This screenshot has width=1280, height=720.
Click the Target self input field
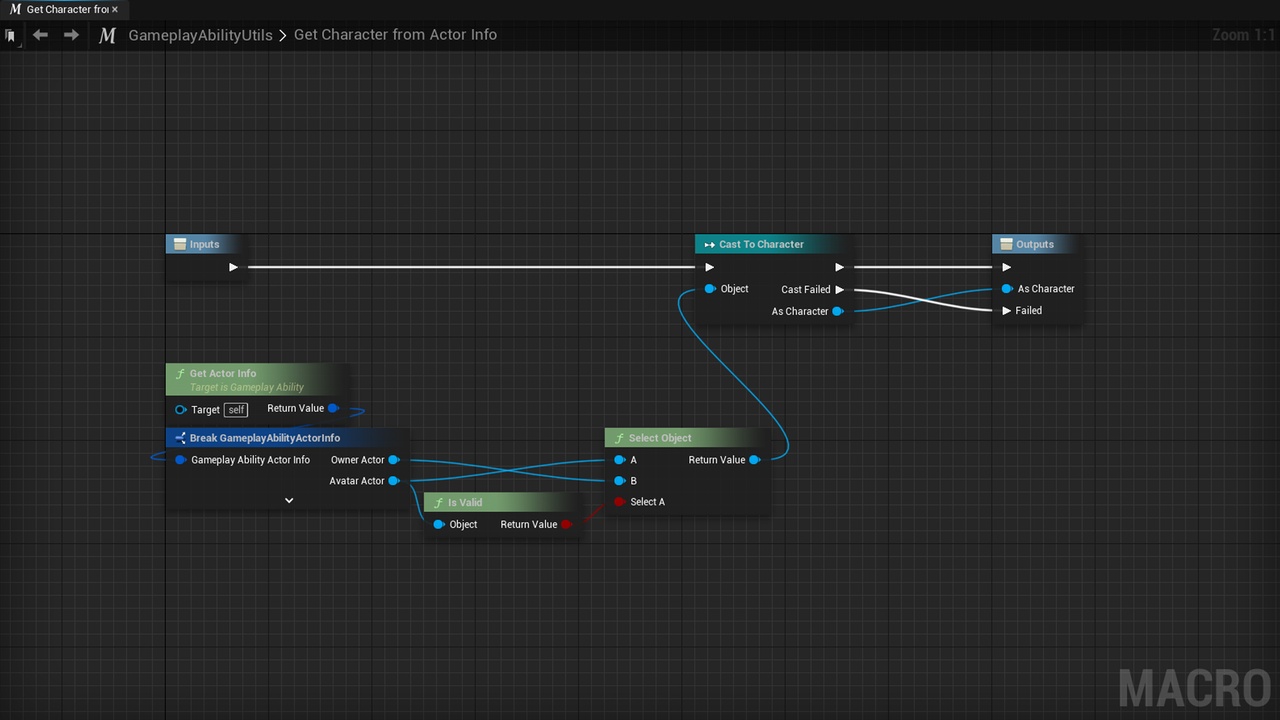(235, 410)
